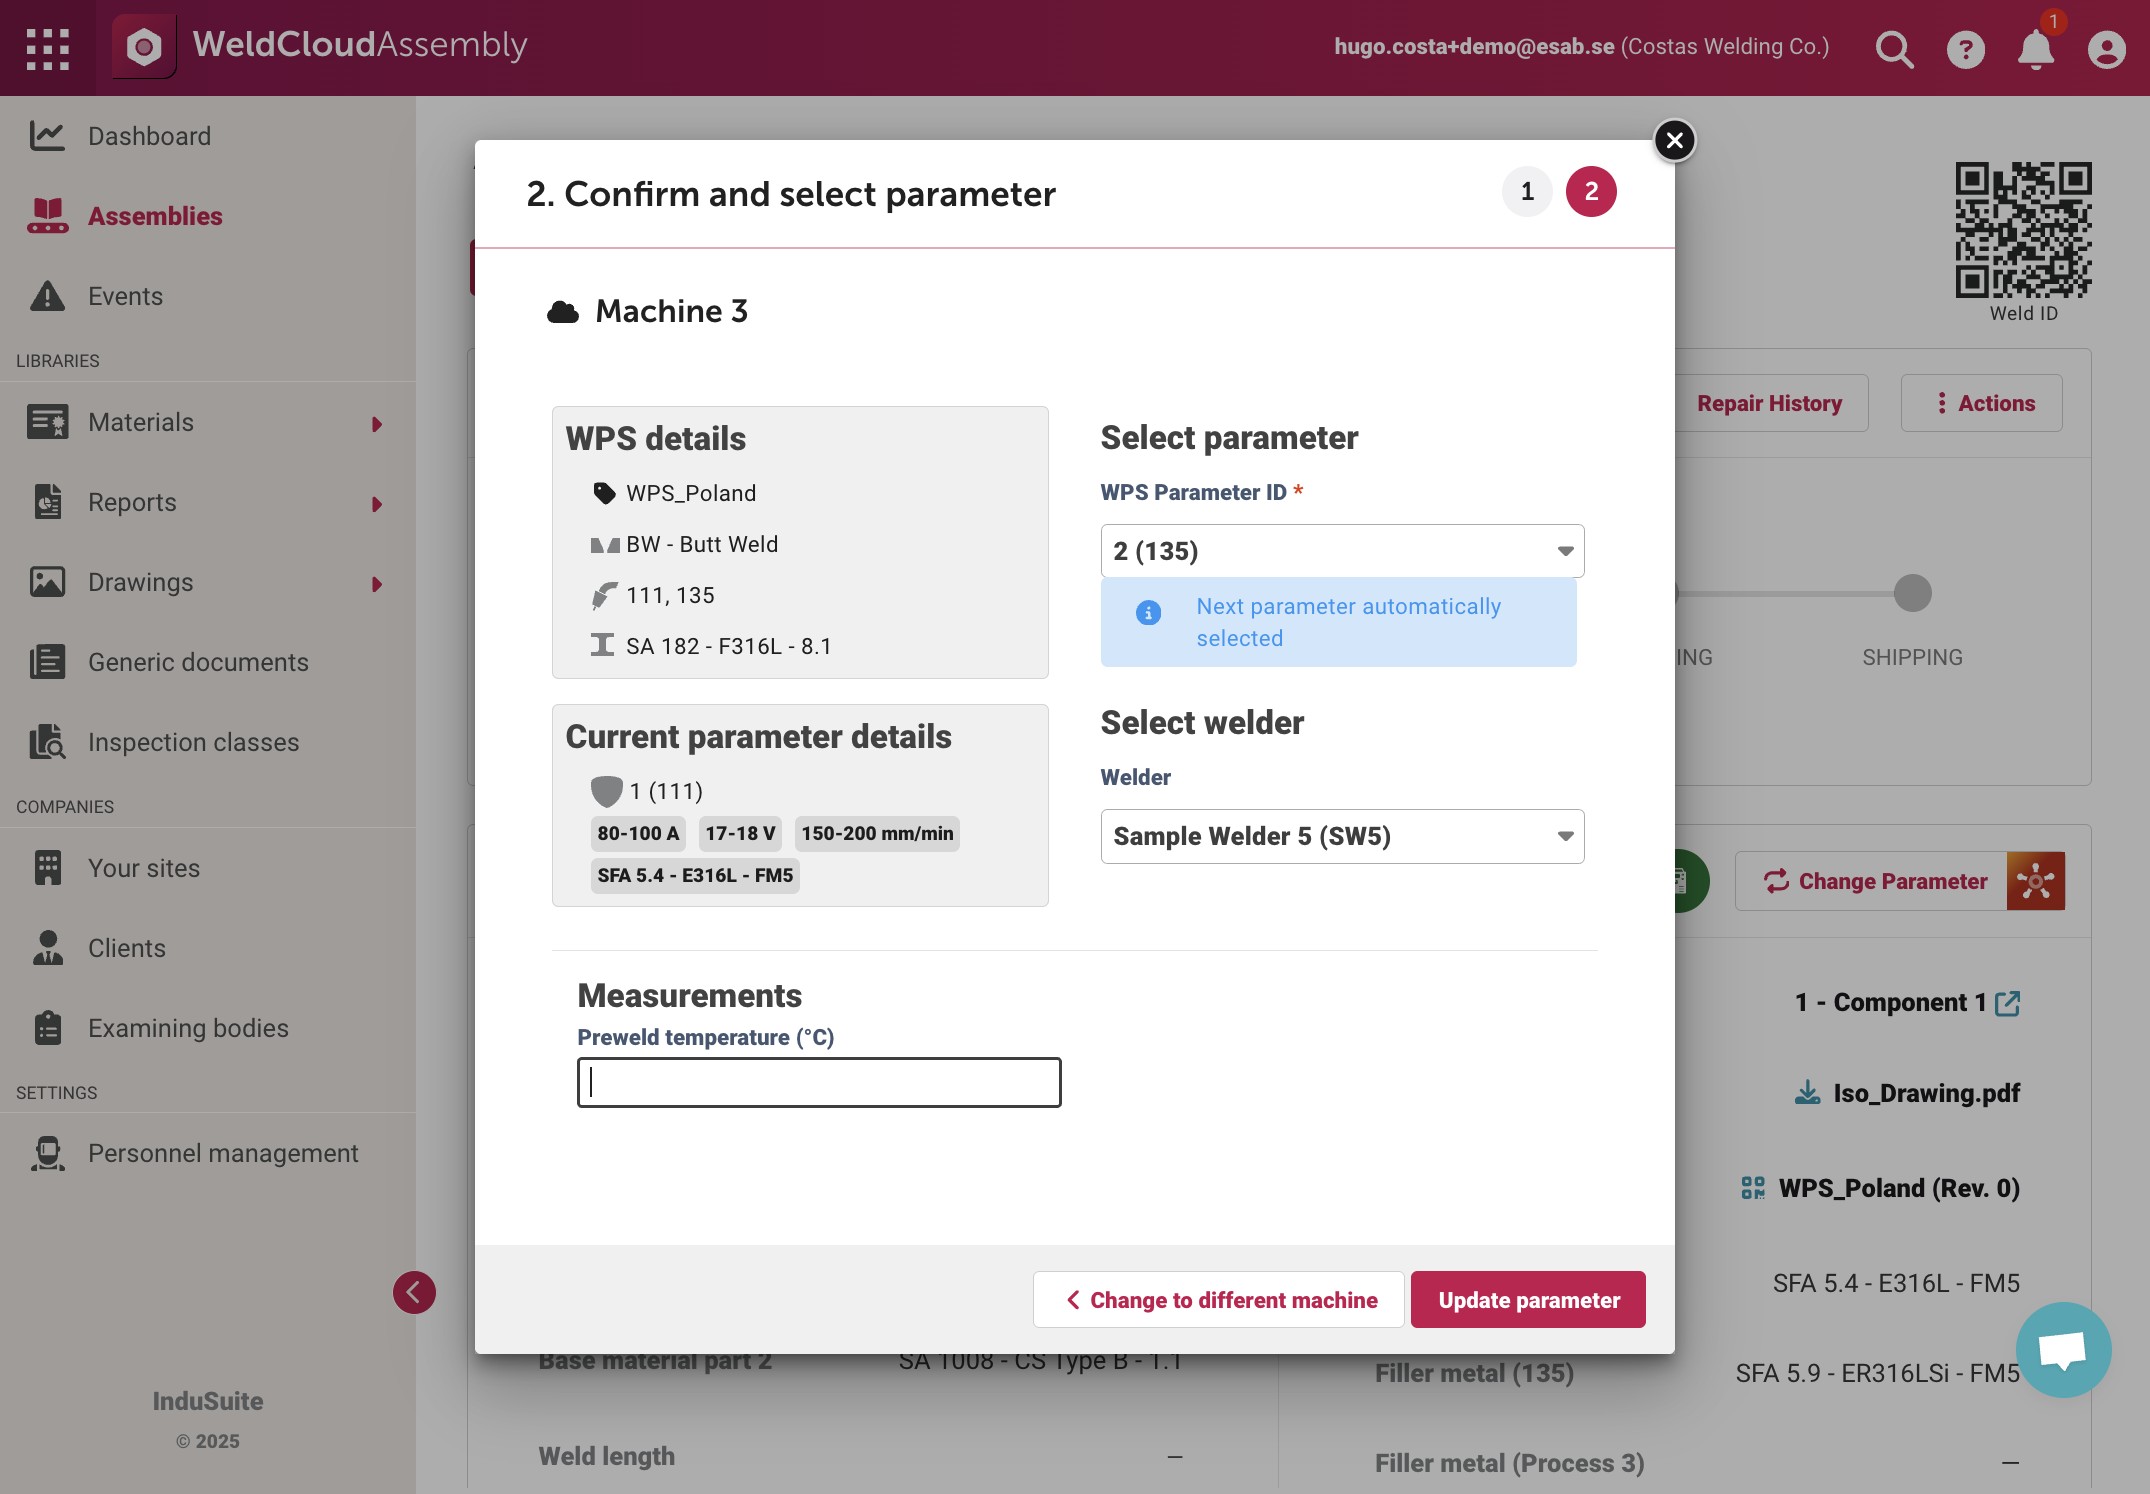Click the SA 182 - F316L - 8.1 row
The image size is (2150, 1494).
click(x=710, y=646)
